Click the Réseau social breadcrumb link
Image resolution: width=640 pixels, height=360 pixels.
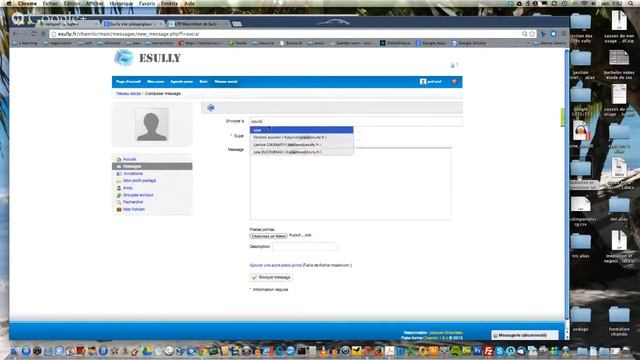[x=128, y=93]
